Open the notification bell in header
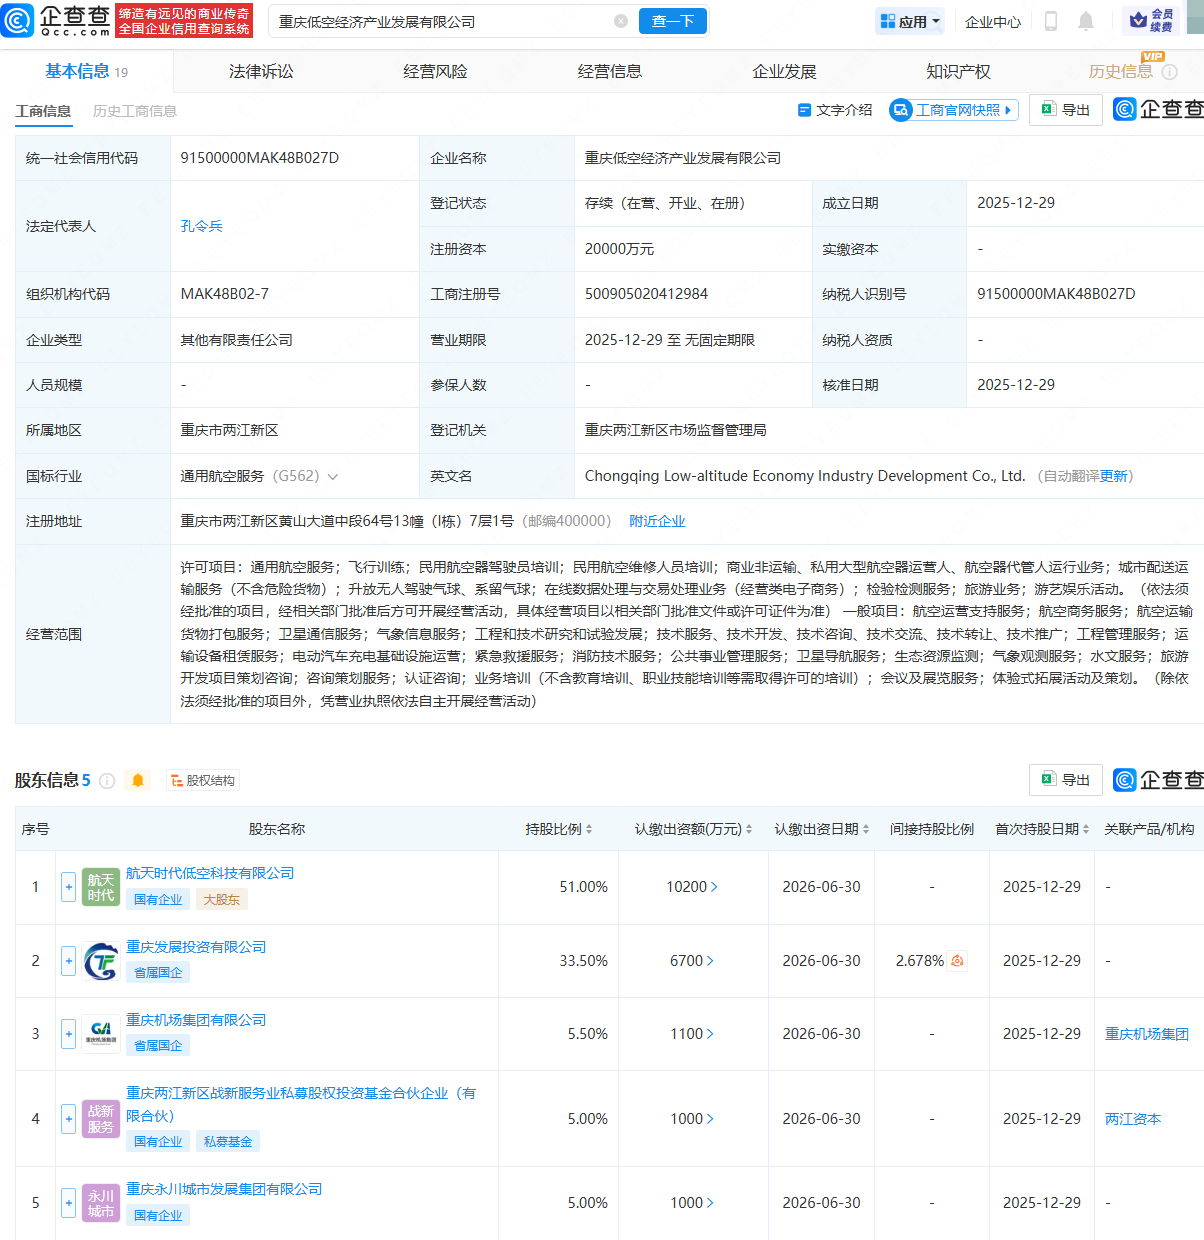The width and height of the screenshot is (1204, 1240). pos(1086,21)
